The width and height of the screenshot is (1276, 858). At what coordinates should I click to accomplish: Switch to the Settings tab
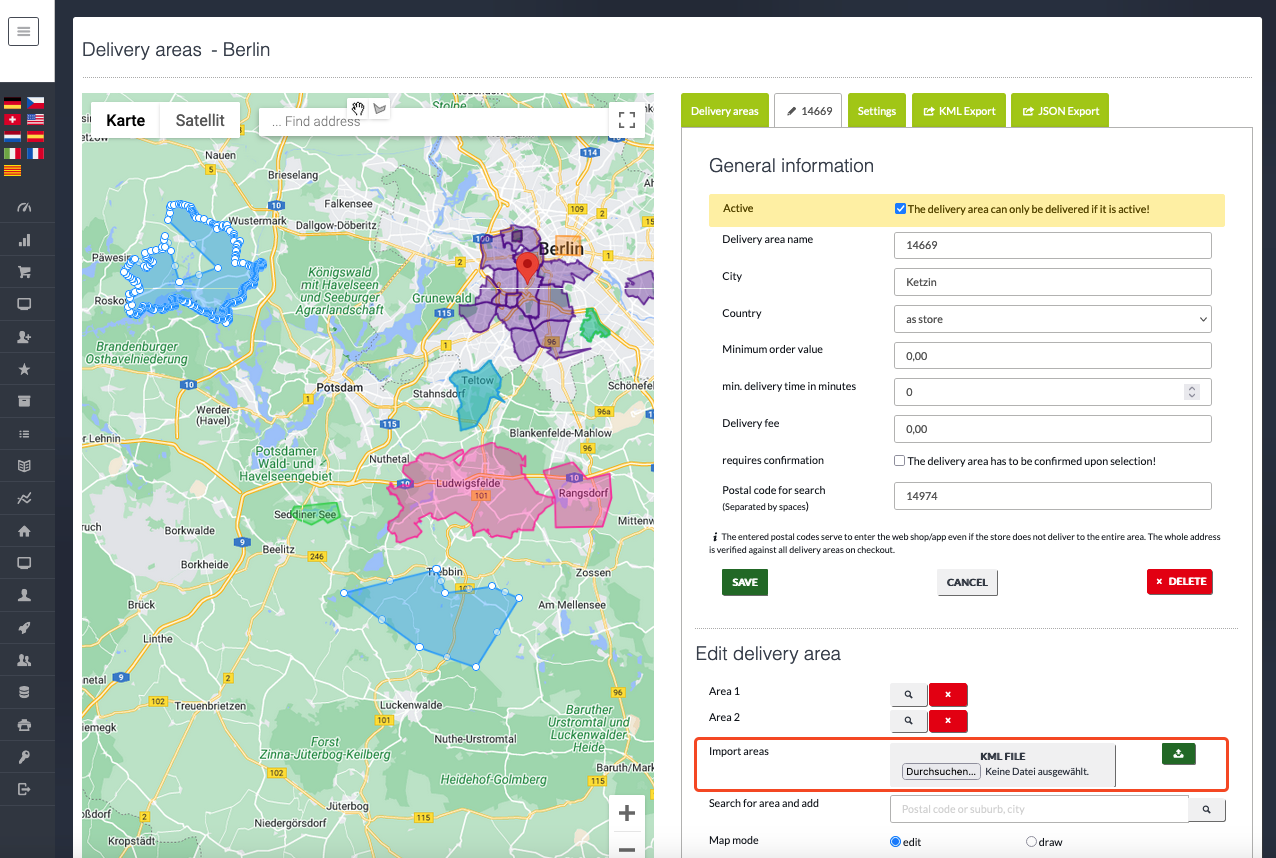(x=877, y=111)
